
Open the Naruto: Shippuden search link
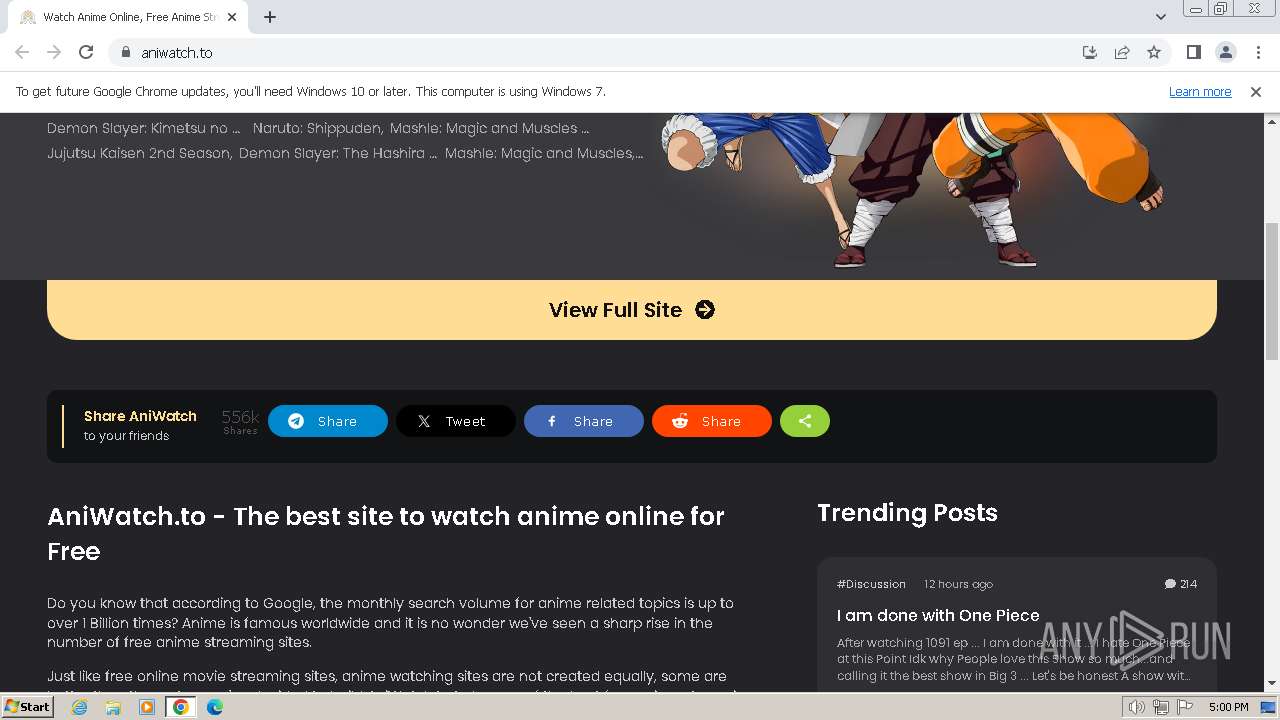tap(317, 128)
